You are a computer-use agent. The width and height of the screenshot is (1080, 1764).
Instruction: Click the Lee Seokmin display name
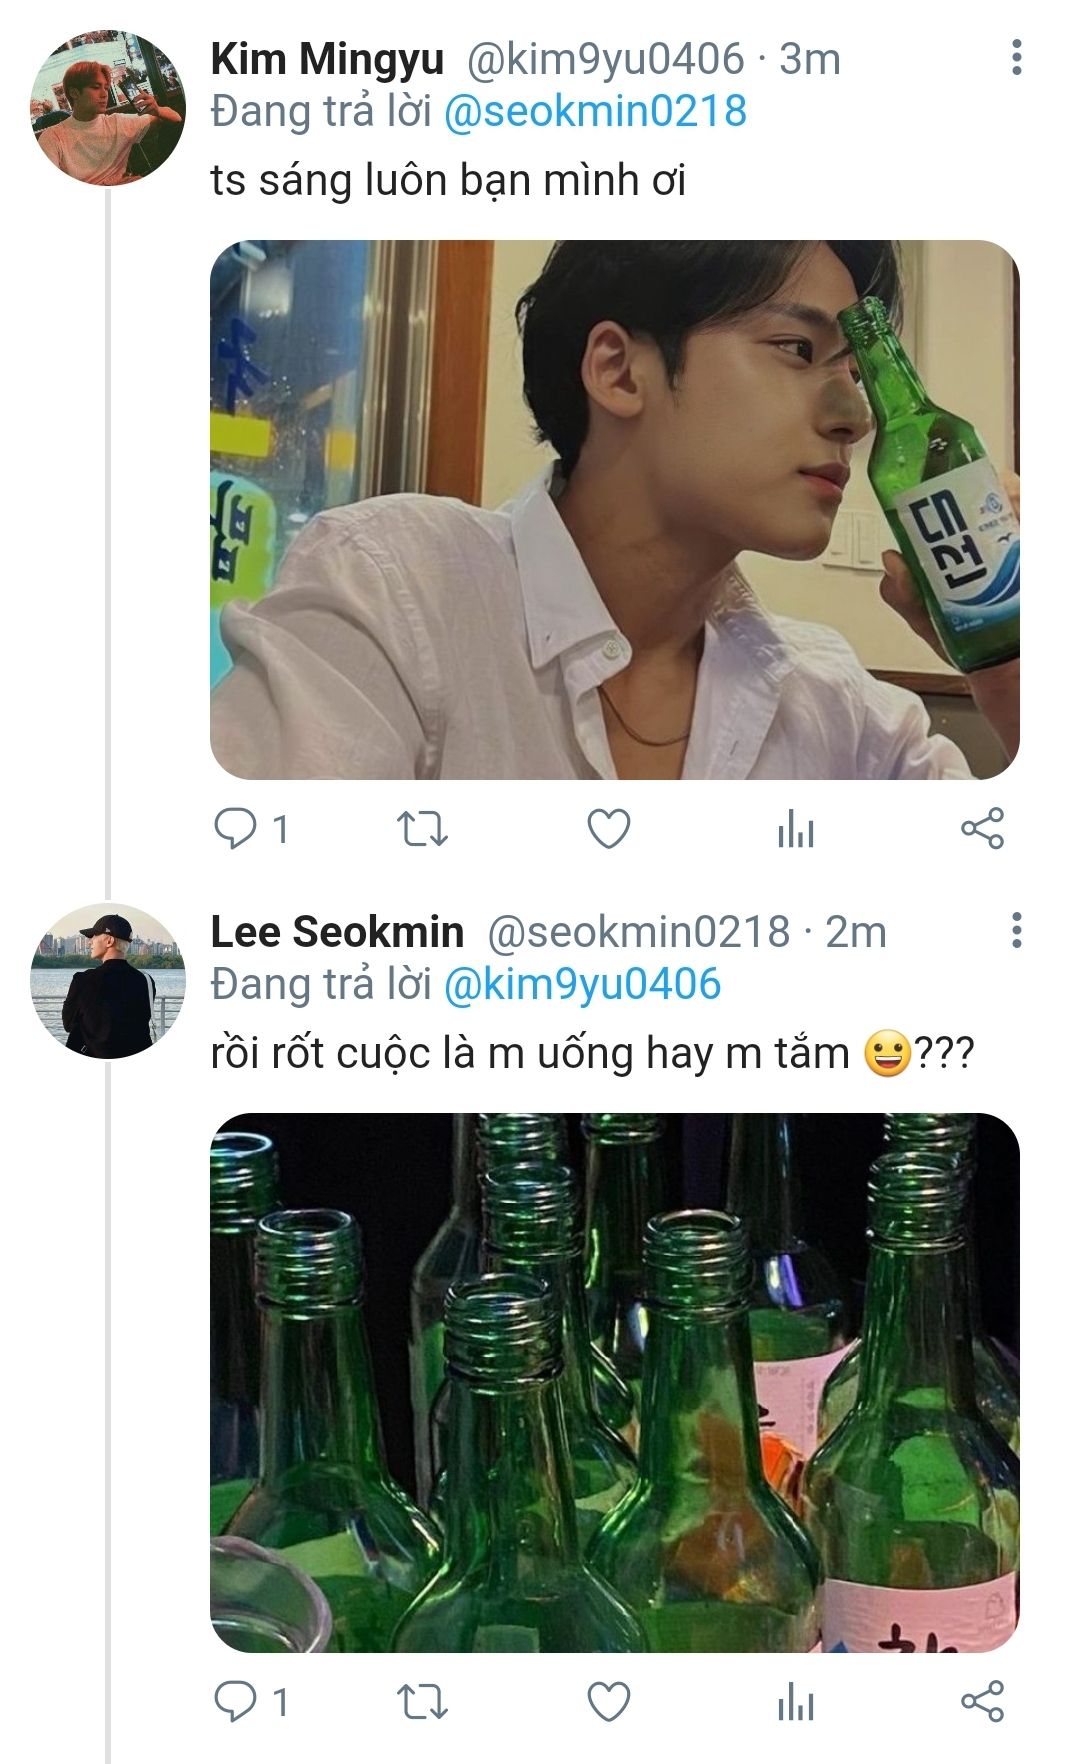tap(337, 932)
